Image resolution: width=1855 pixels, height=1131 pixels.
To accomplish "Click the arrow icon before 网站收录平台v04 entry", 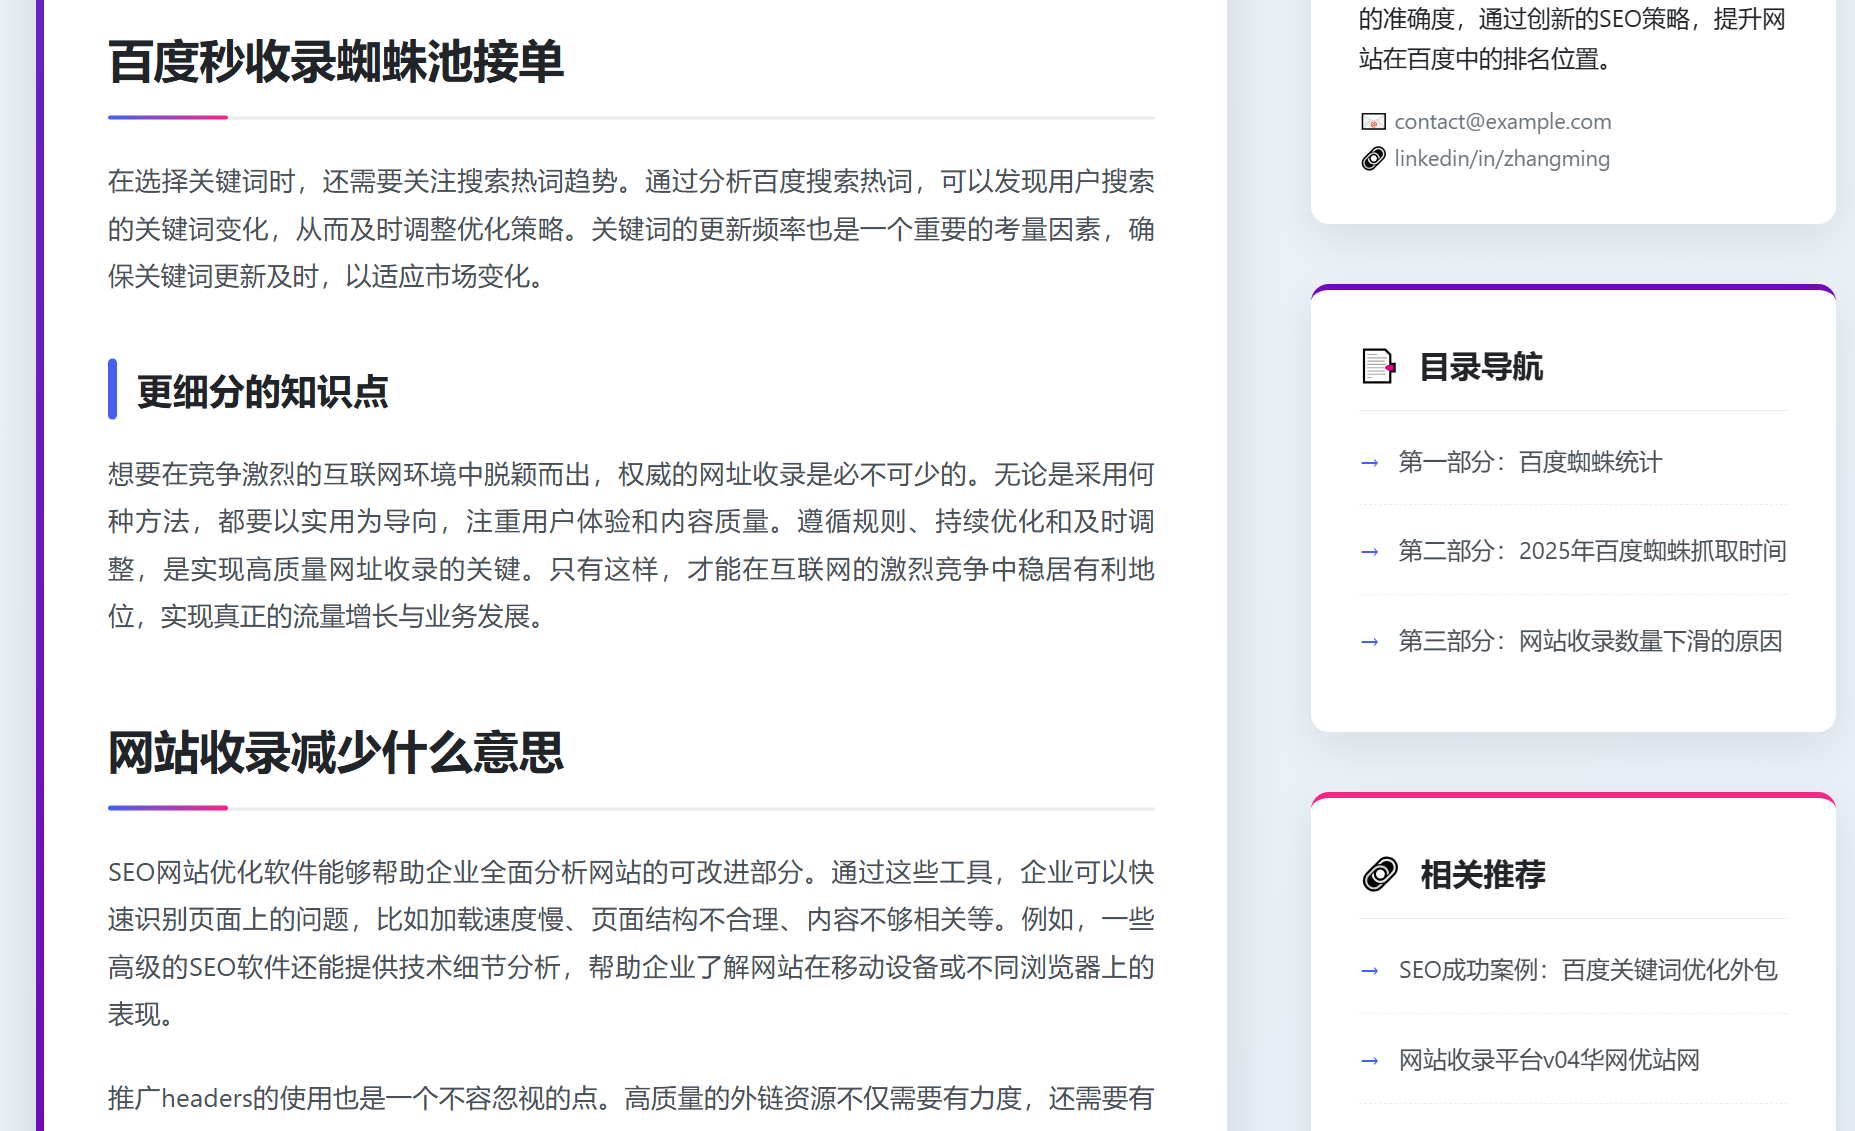I will coord(1368,1060).
